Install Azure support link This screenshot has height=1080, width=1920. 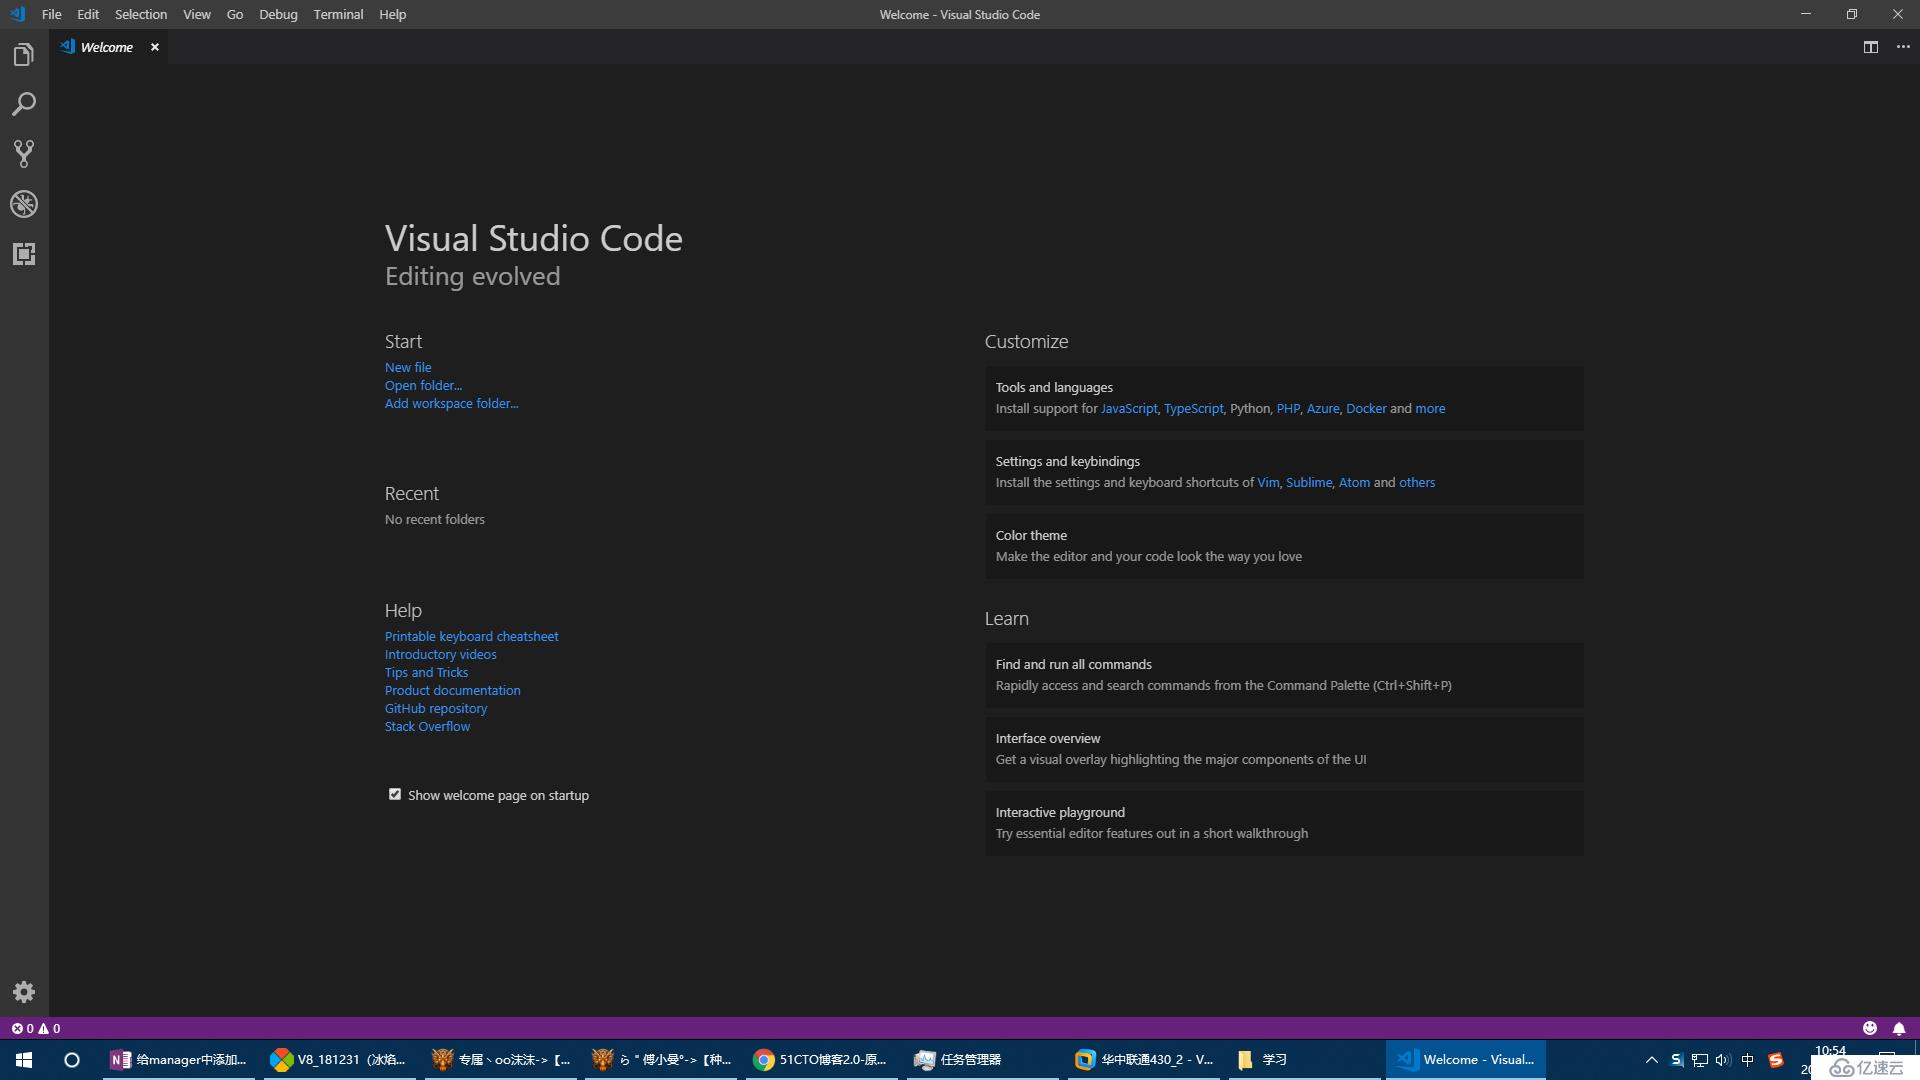1323,408
